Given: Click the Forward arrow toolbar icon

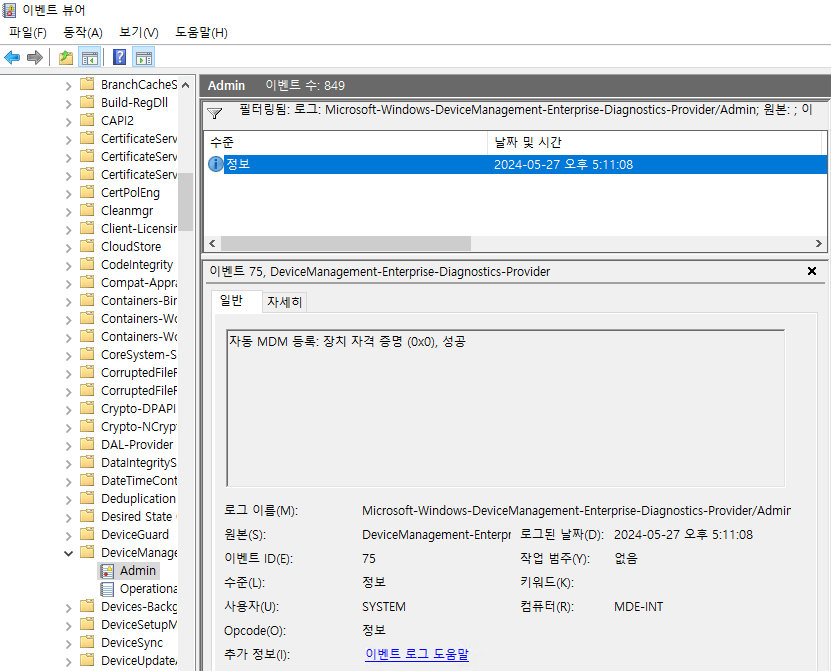Looking at the screenshot, I should point(34,57).
